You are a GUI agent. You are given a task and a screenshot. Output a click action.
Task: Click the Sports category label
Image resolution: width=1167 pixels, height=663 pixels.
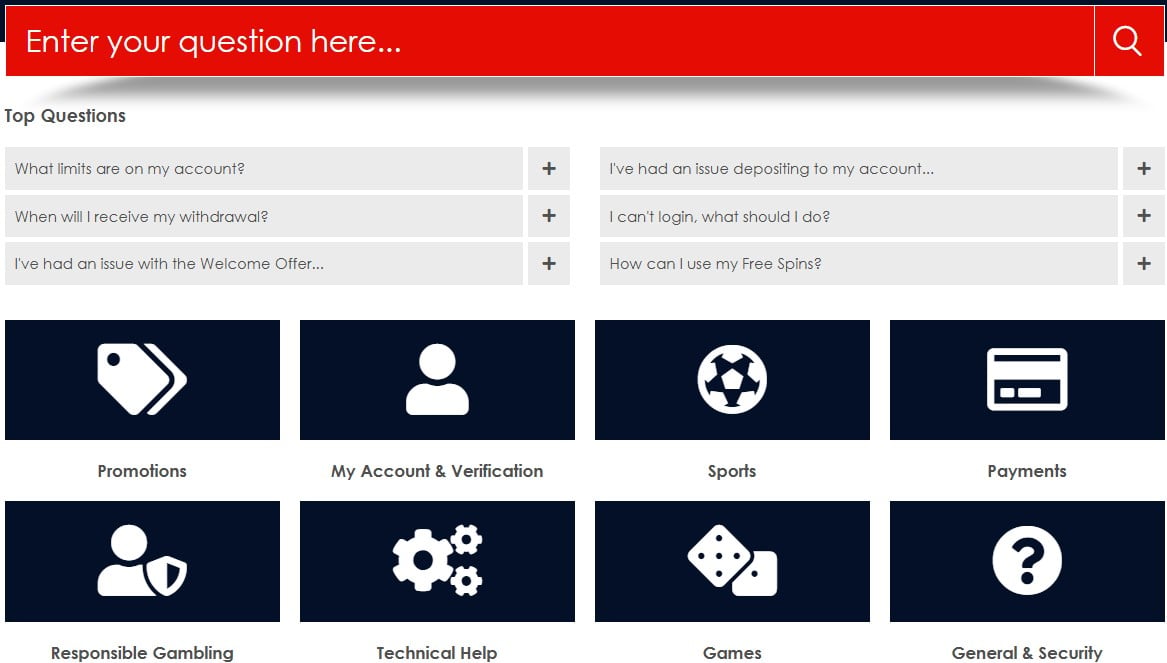pos(732,471)
